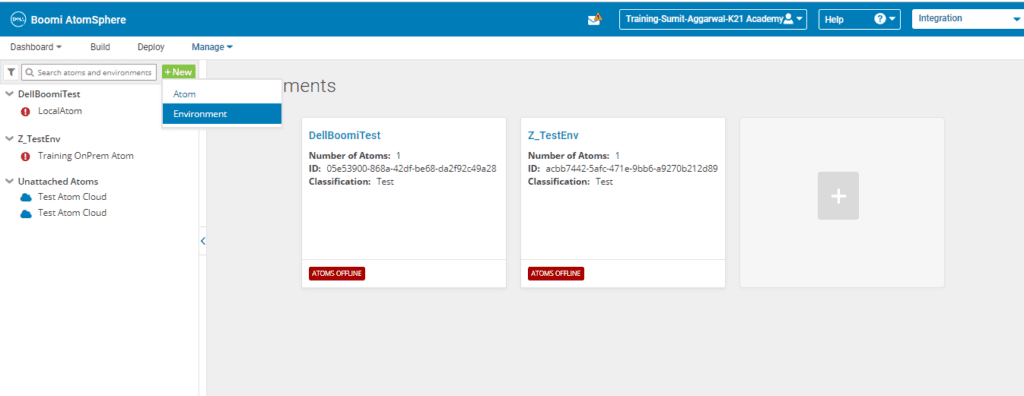This screenshot has width=1024, height=396.
Task: Open the Dashboard dropdown menu
Action: point(36,47)
